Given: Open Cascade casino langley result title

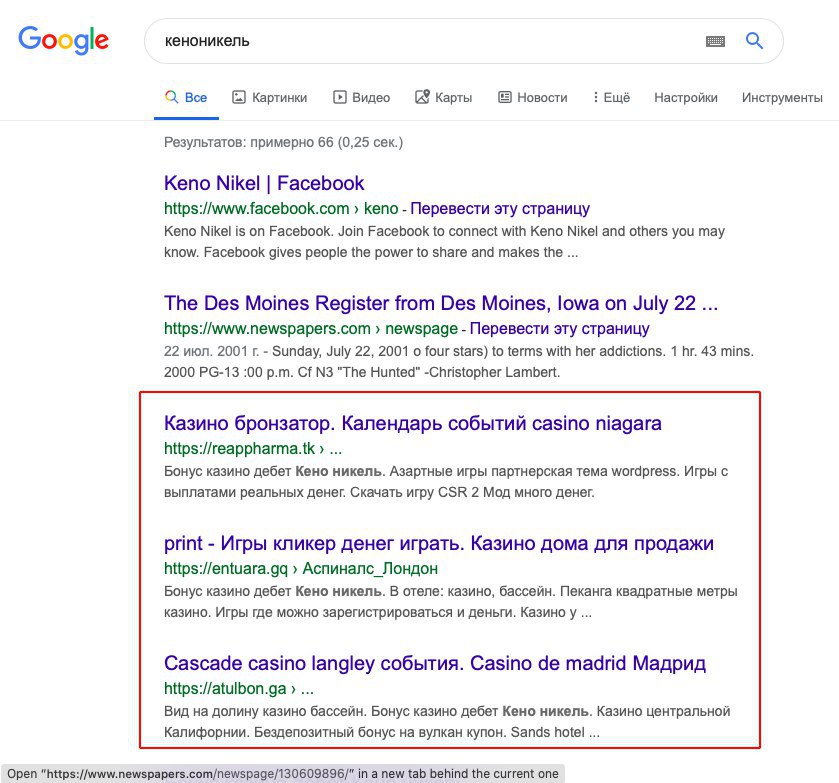Looking at the screenshot, I should [x=435, y=663].
